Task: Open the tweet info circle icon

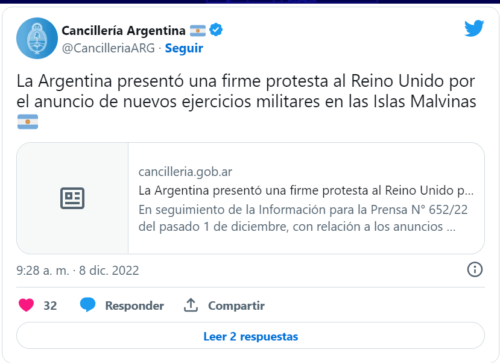Action: click(x=475, y=269)
